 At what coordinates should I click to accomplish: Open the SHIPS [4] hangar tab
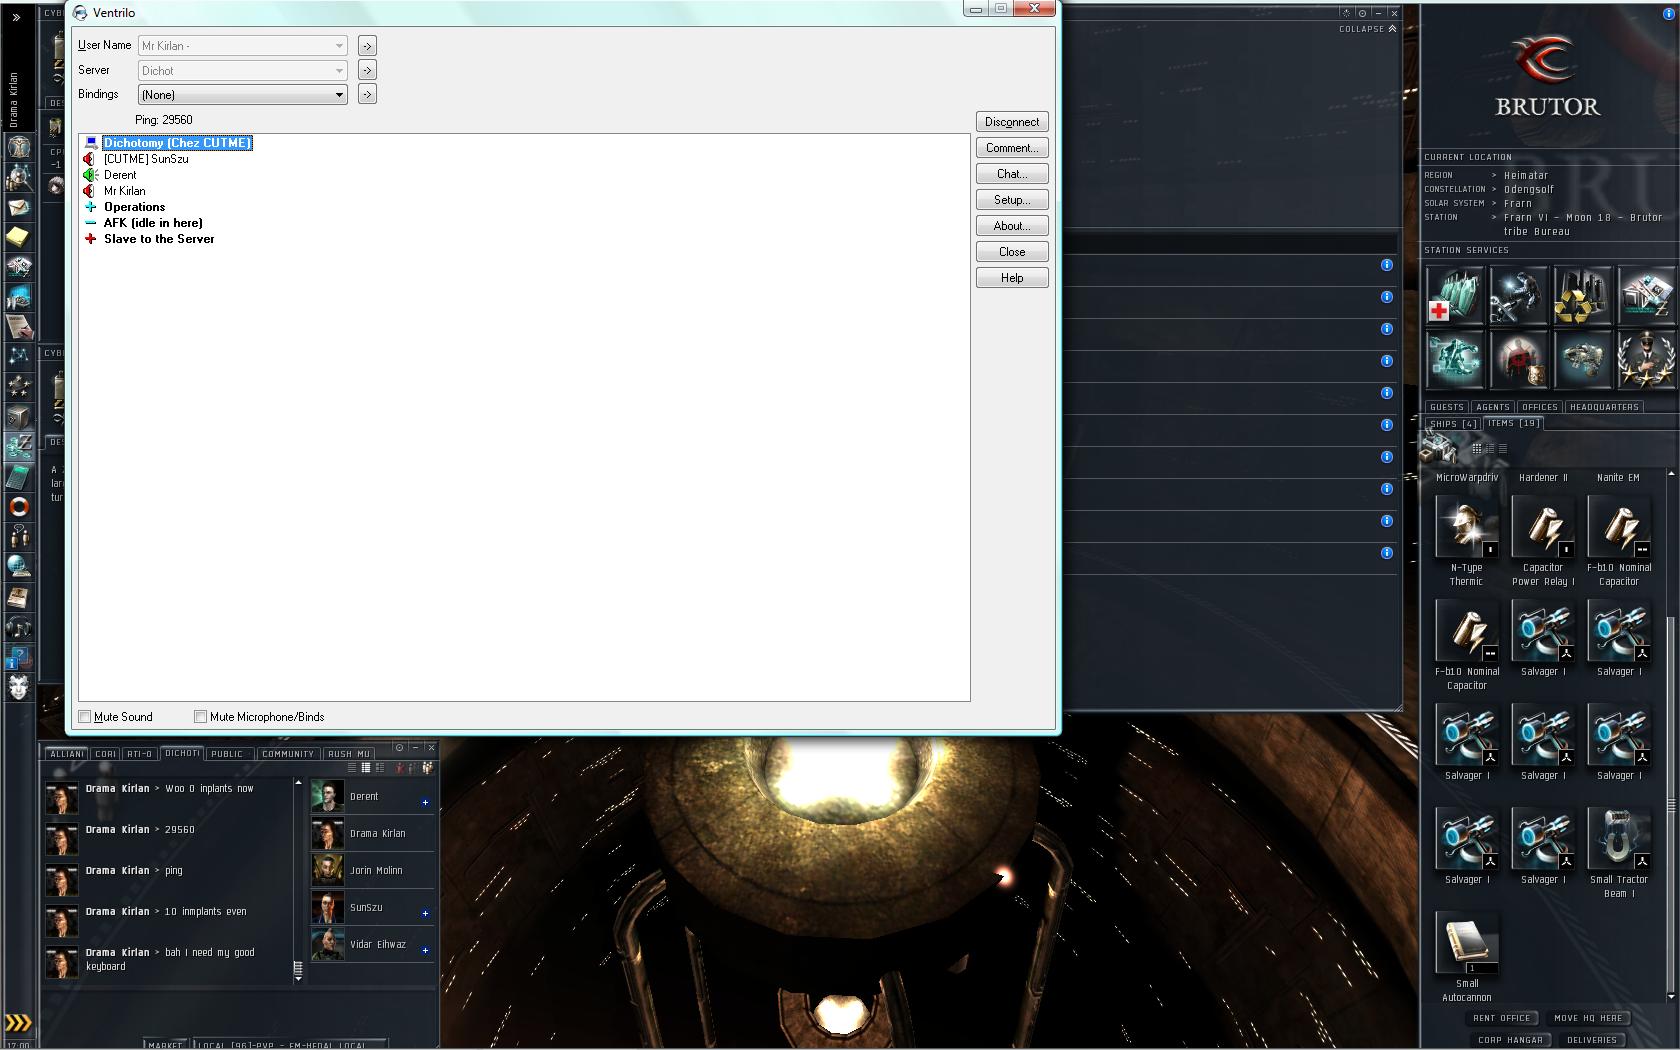click(x=1454, y=424)
